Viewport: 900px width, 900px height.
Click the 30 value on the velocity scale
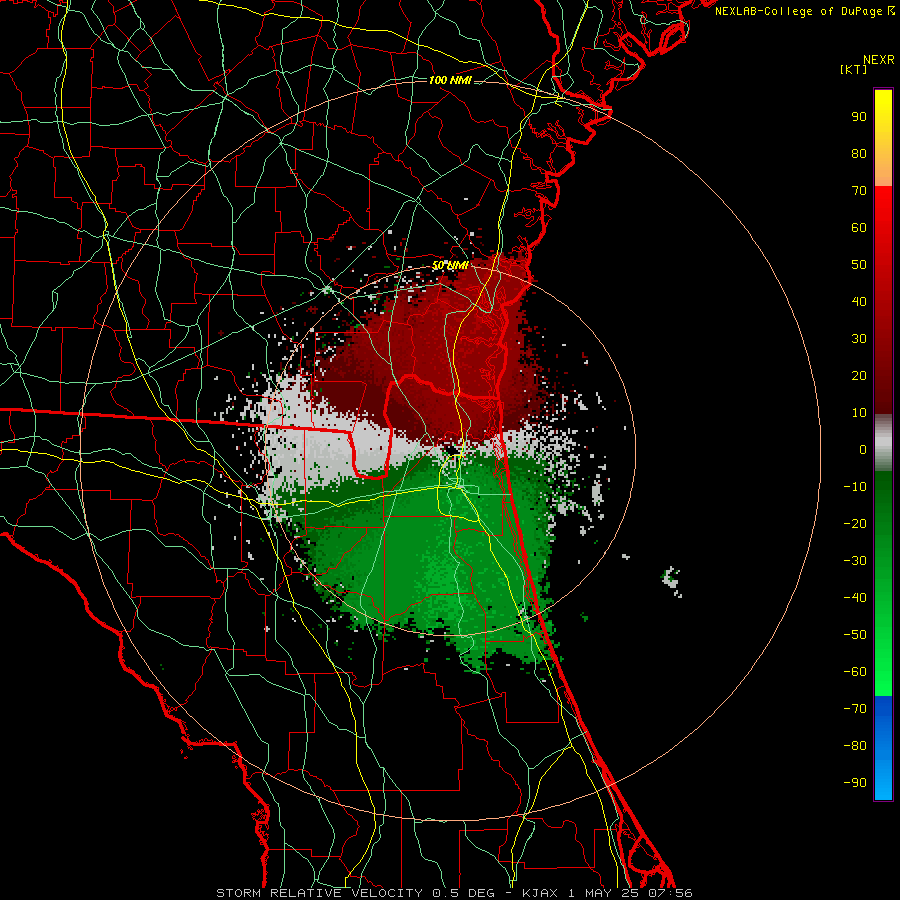(x=859, y=339)
